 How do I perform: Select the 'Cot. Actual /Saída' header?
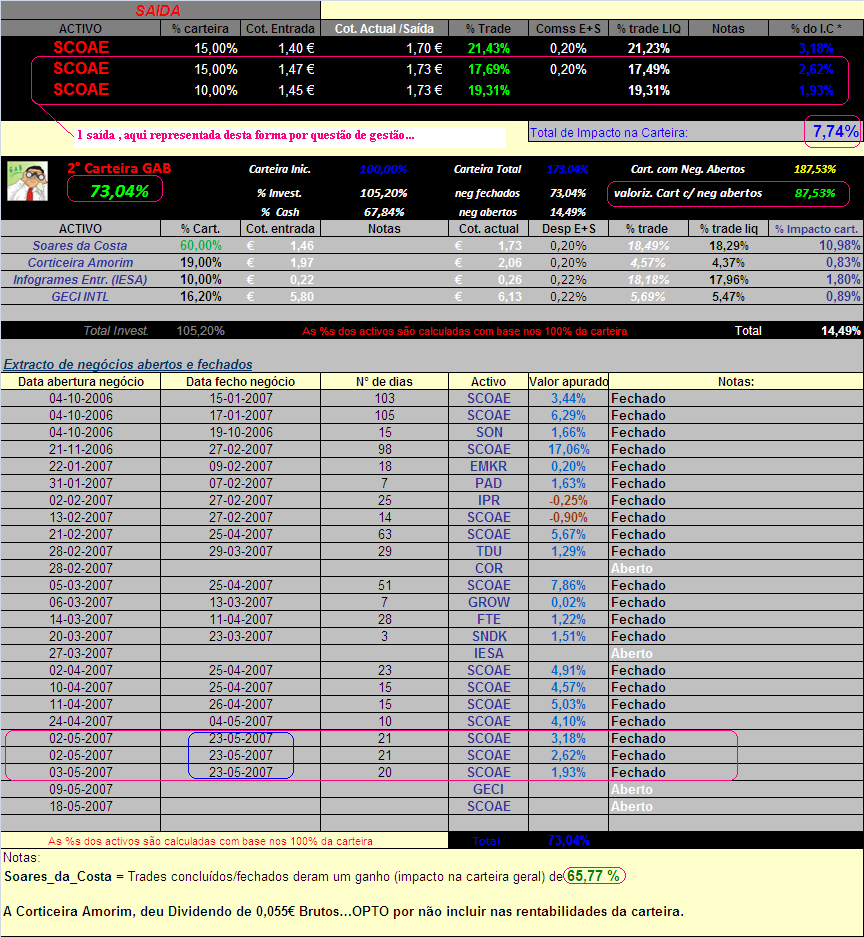coord(384,29)
